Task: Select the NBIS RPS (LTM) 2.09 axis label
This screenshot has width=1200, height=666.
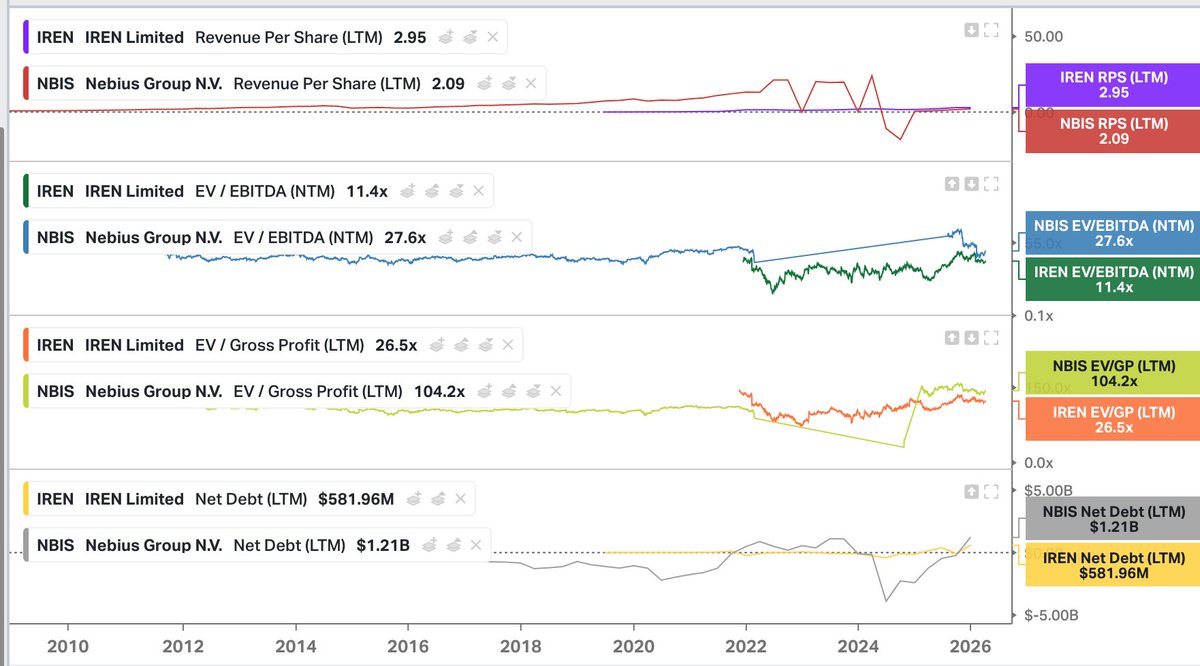Action: pyautogui.click(x=1113, y=130)
